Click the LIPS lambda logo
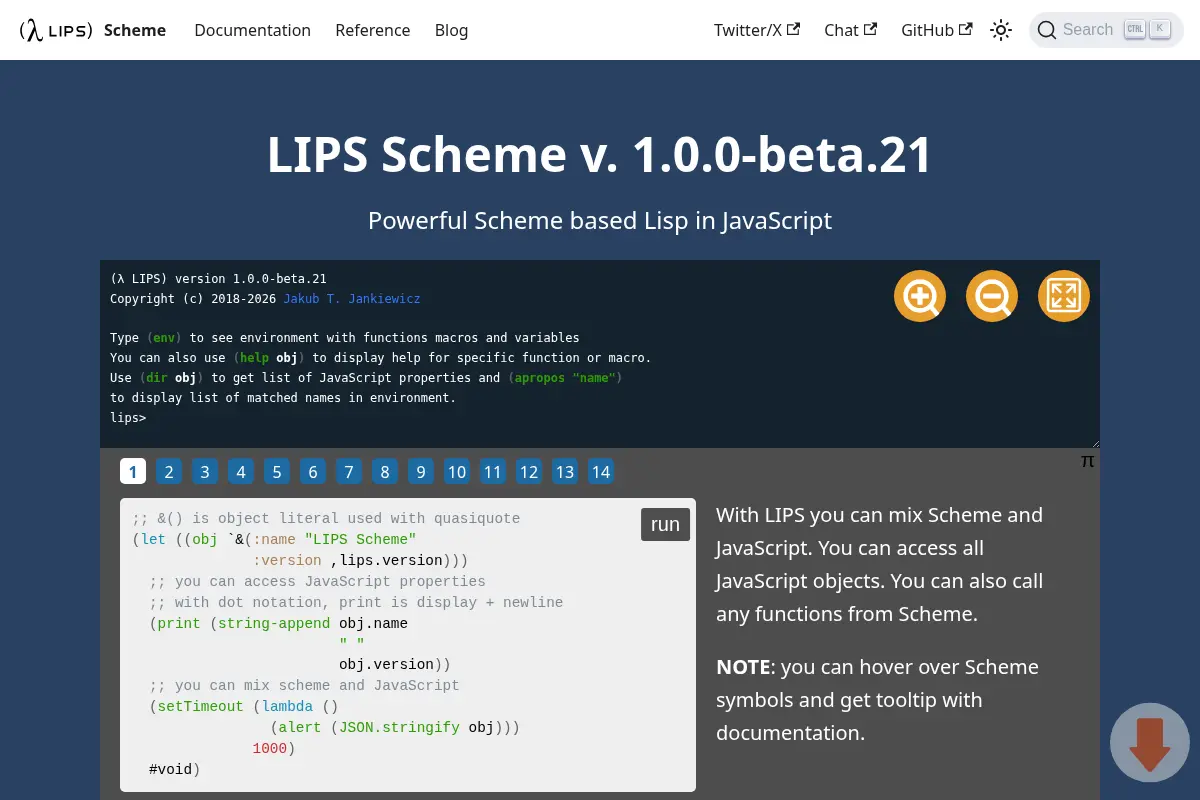The height and width of the screenshot is (800, 1200). point(56,30)
